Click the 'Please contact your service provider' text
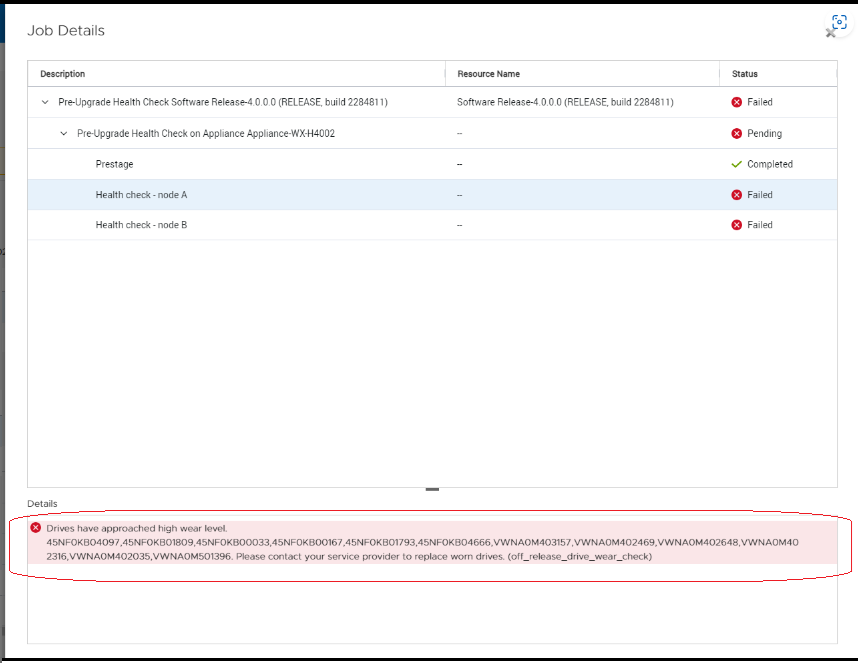858x663 pixels. coord(370,557)
